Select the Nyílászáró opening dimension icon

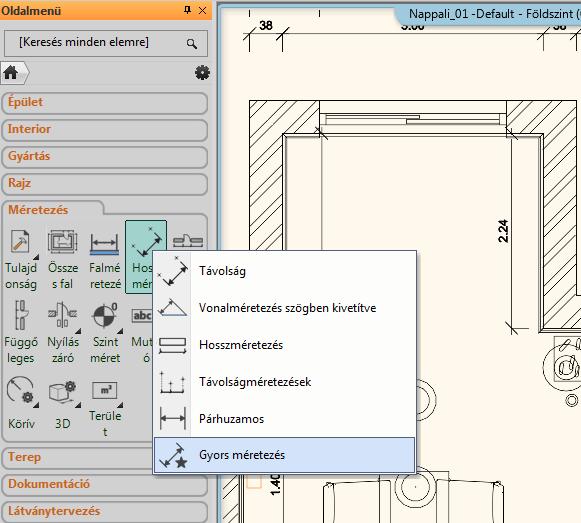click(x=63, y=315)
